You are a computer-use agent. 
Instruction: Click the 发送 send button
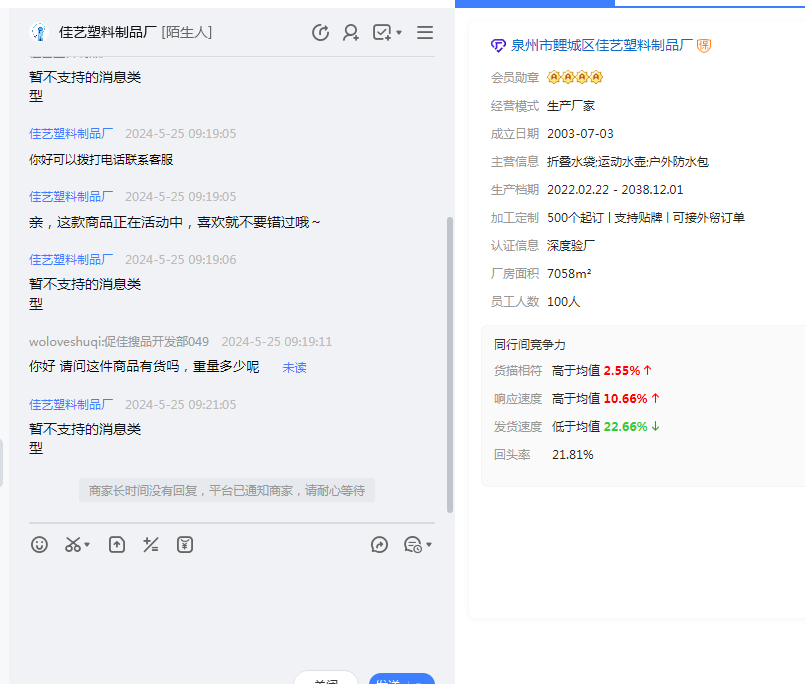401,679
